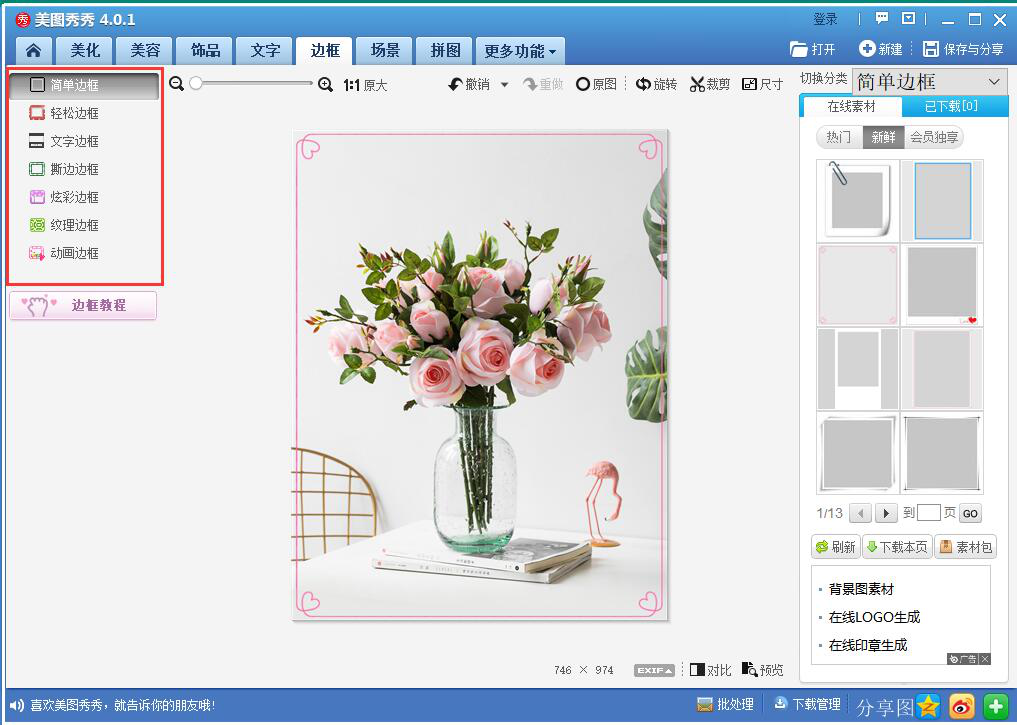Expand the 更多功能 dropdown menu
The width and height of the screenshot is (1017, 725).
520,51
